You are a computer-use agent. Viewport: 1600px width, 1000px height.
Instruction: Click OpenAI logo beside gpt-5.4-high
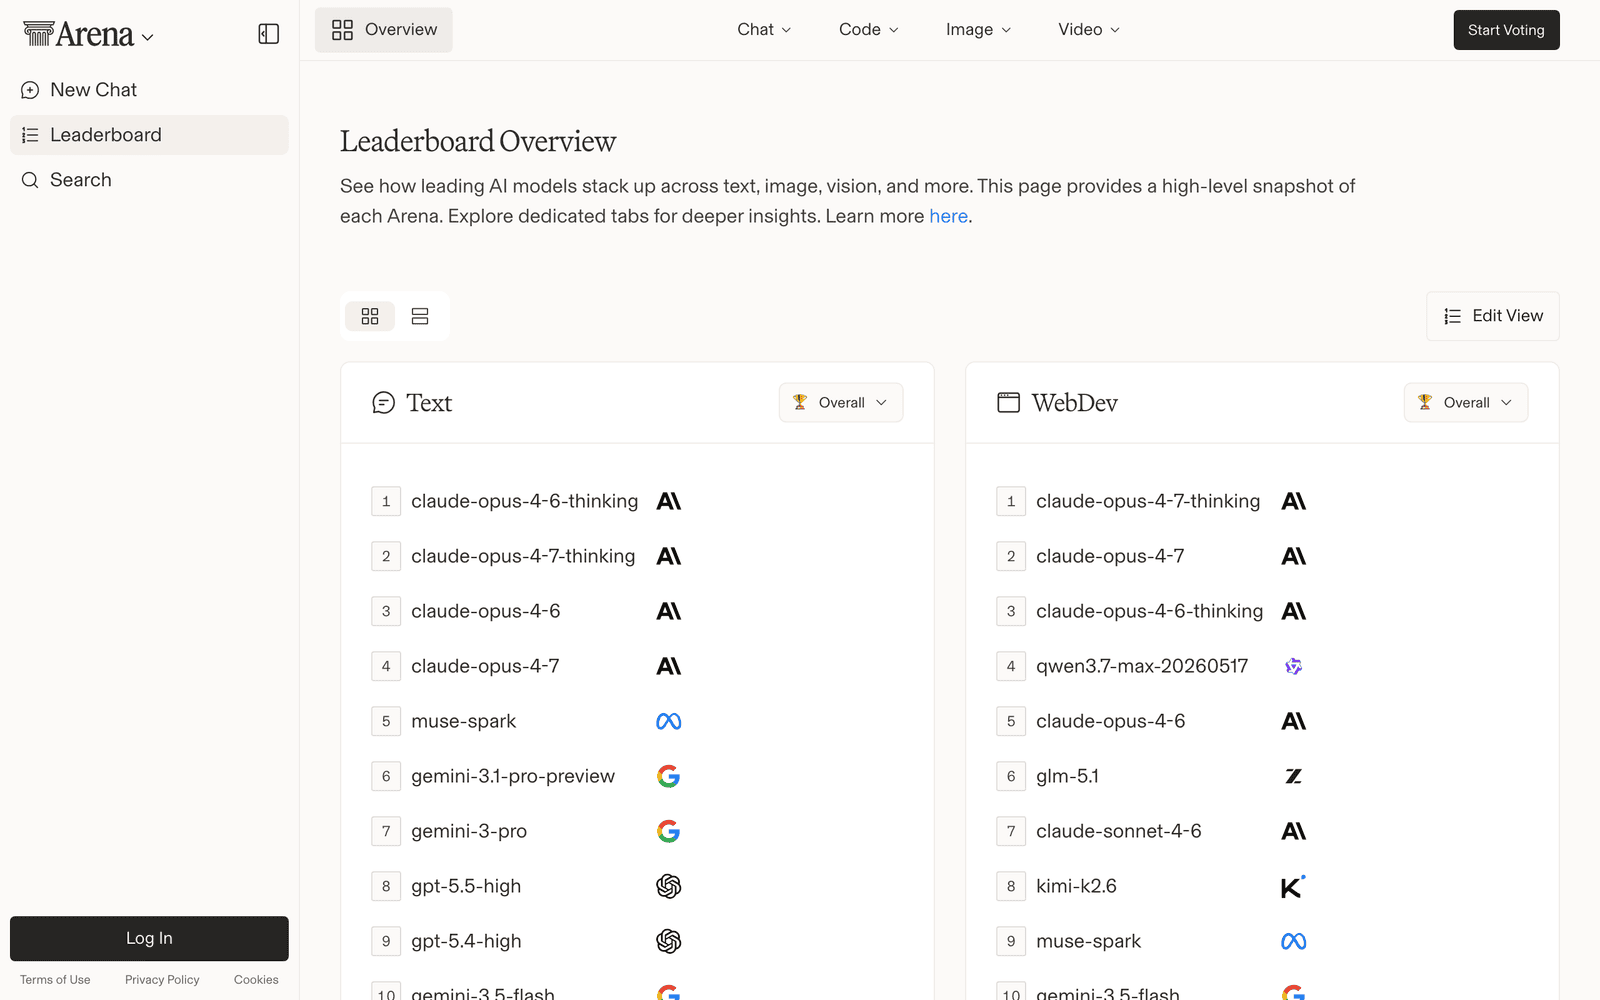[x=669, y=941]
